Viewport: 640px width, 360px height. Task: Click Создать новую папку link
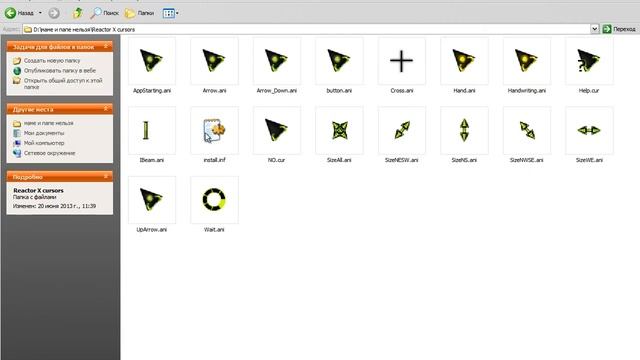pyautogui.click(x=52, y=60)
